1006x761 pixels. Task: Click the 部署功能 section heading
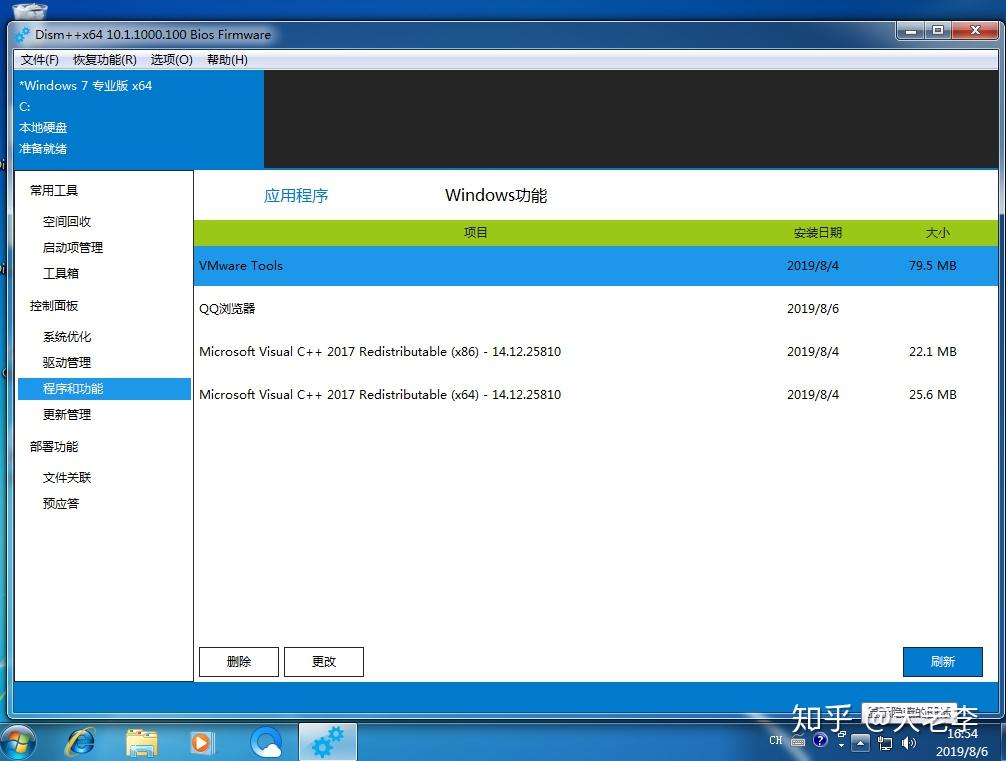pos(54,447)
